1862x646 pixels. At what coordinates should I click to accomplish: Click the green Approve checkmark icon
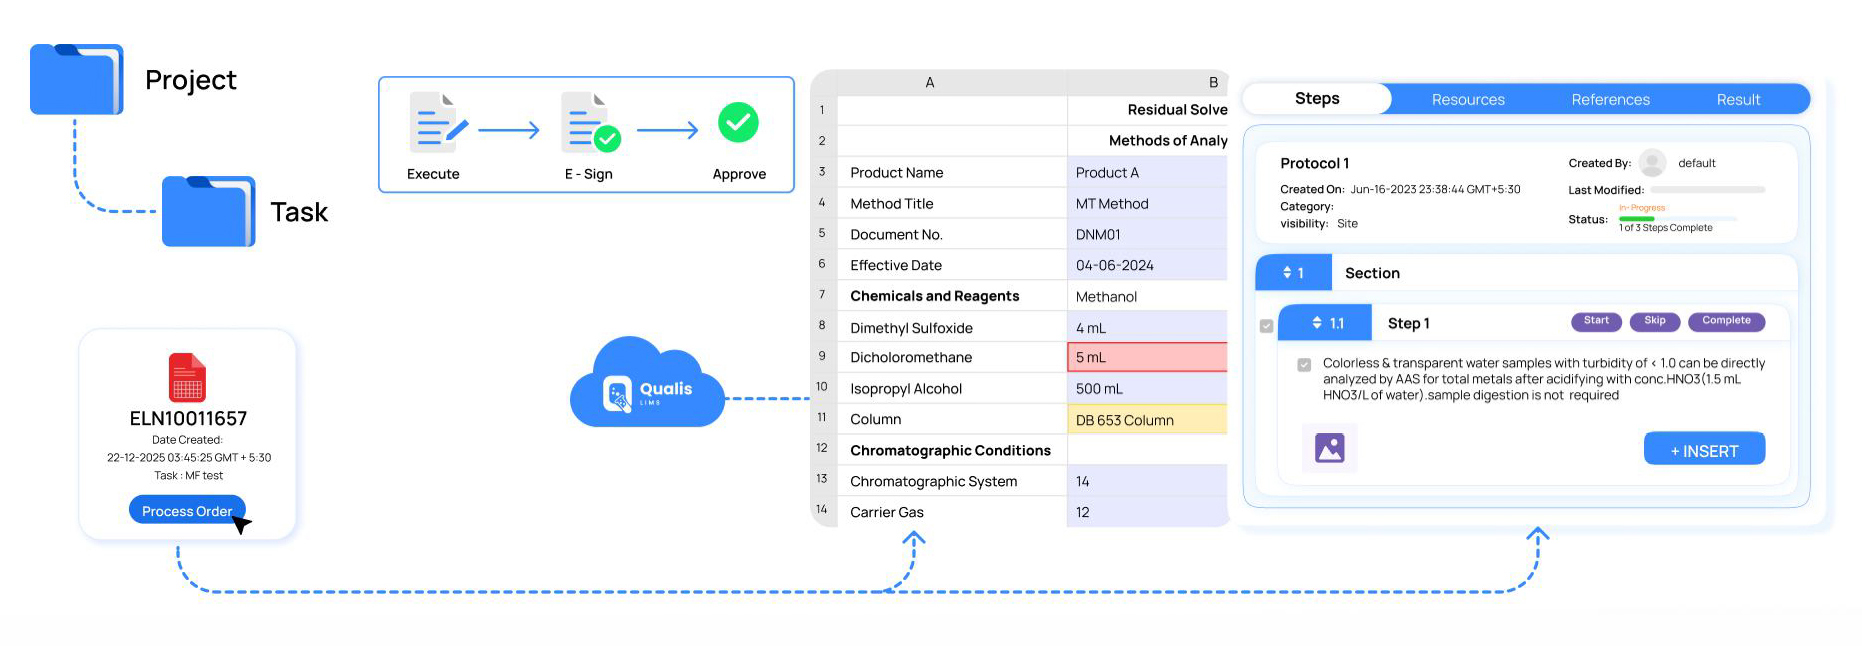(738, 123)
